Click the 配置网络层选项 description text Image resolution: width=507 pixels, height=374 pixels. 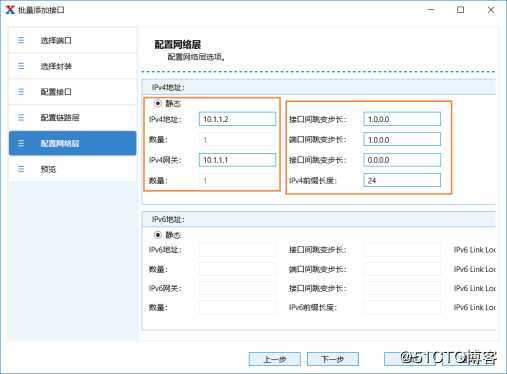(196, 57)
